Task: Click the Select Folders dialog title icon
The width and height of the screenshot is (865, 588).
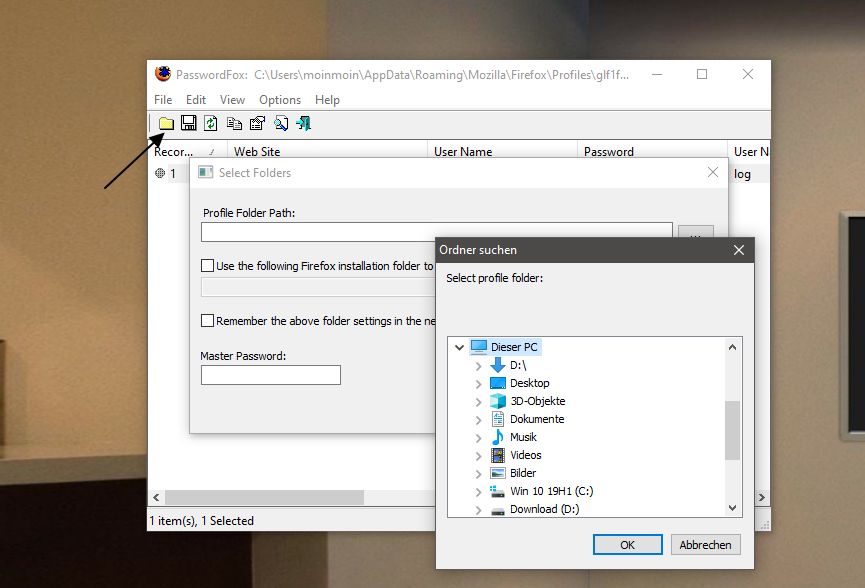Action: coord(206,173)
